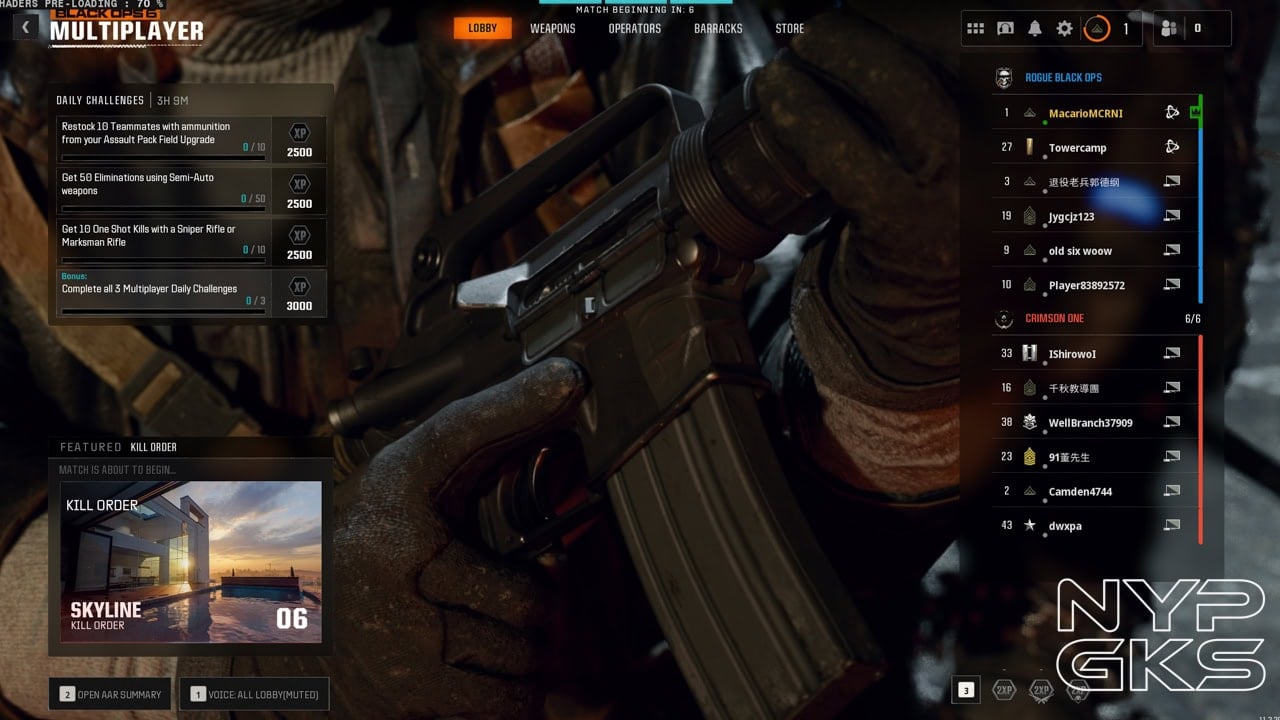Click the Crimson One faction emblem
The width and height of the screenshot is (1280, 720).
[x=1004, y=319]
